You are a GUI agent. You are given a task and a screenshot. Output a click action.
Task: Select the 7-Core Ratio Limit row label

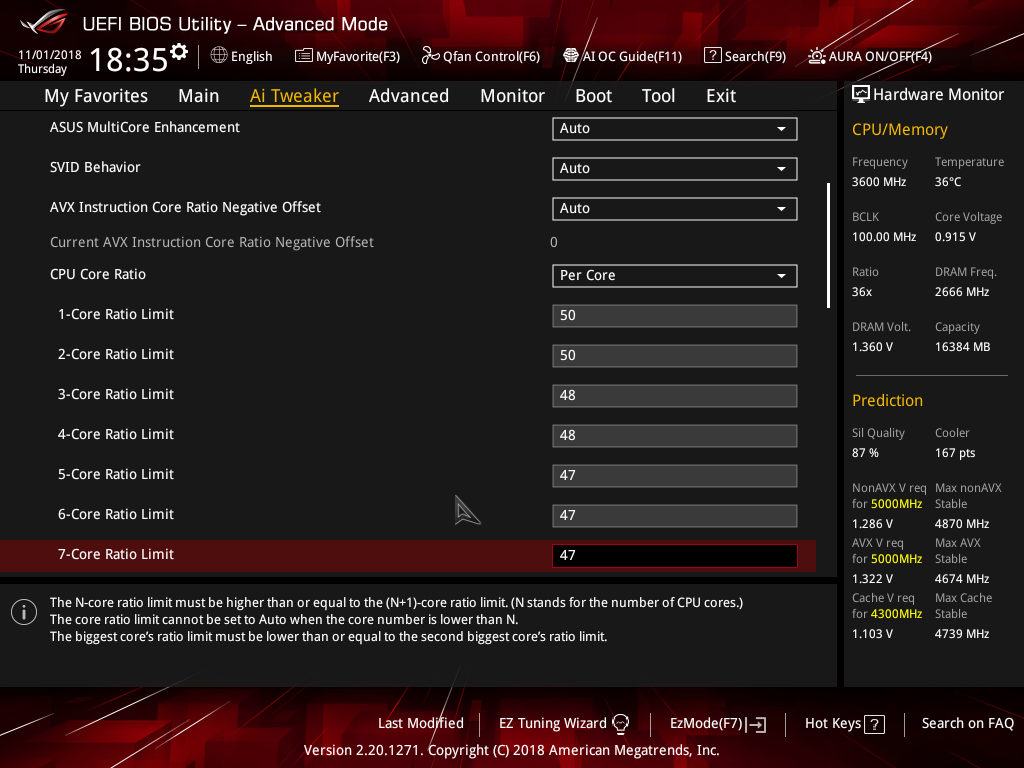coord(116,554)
